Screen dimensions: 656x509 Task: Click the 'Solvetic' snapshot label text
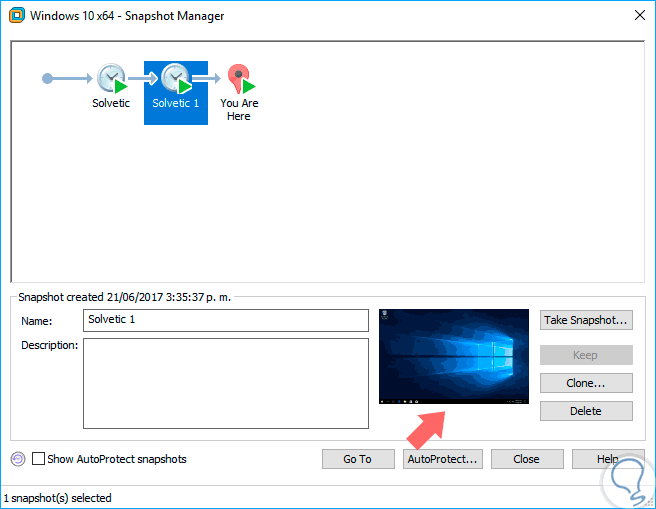coord(111,103)
